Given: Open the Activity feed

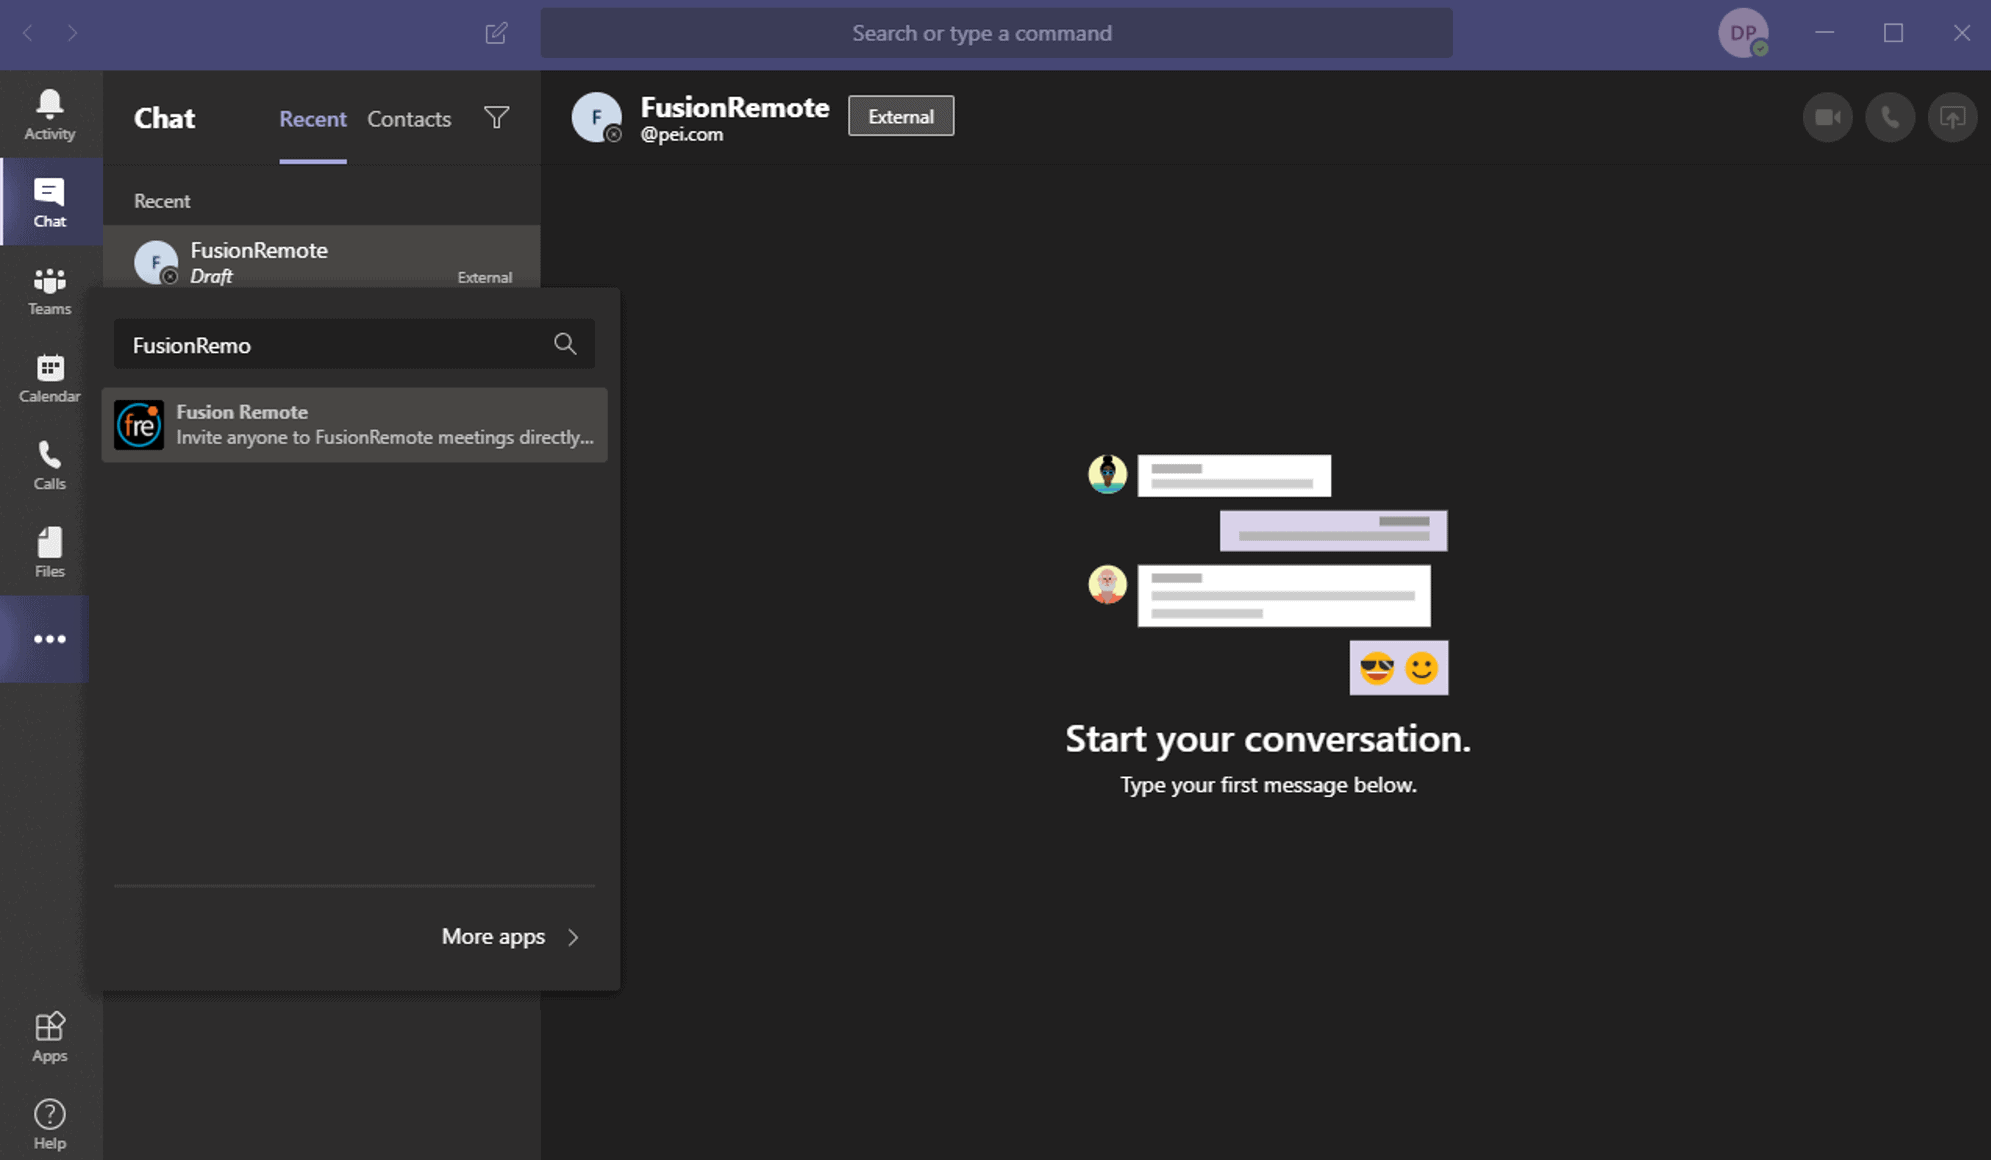Looking at the screenshot, I should pos(49,114).
